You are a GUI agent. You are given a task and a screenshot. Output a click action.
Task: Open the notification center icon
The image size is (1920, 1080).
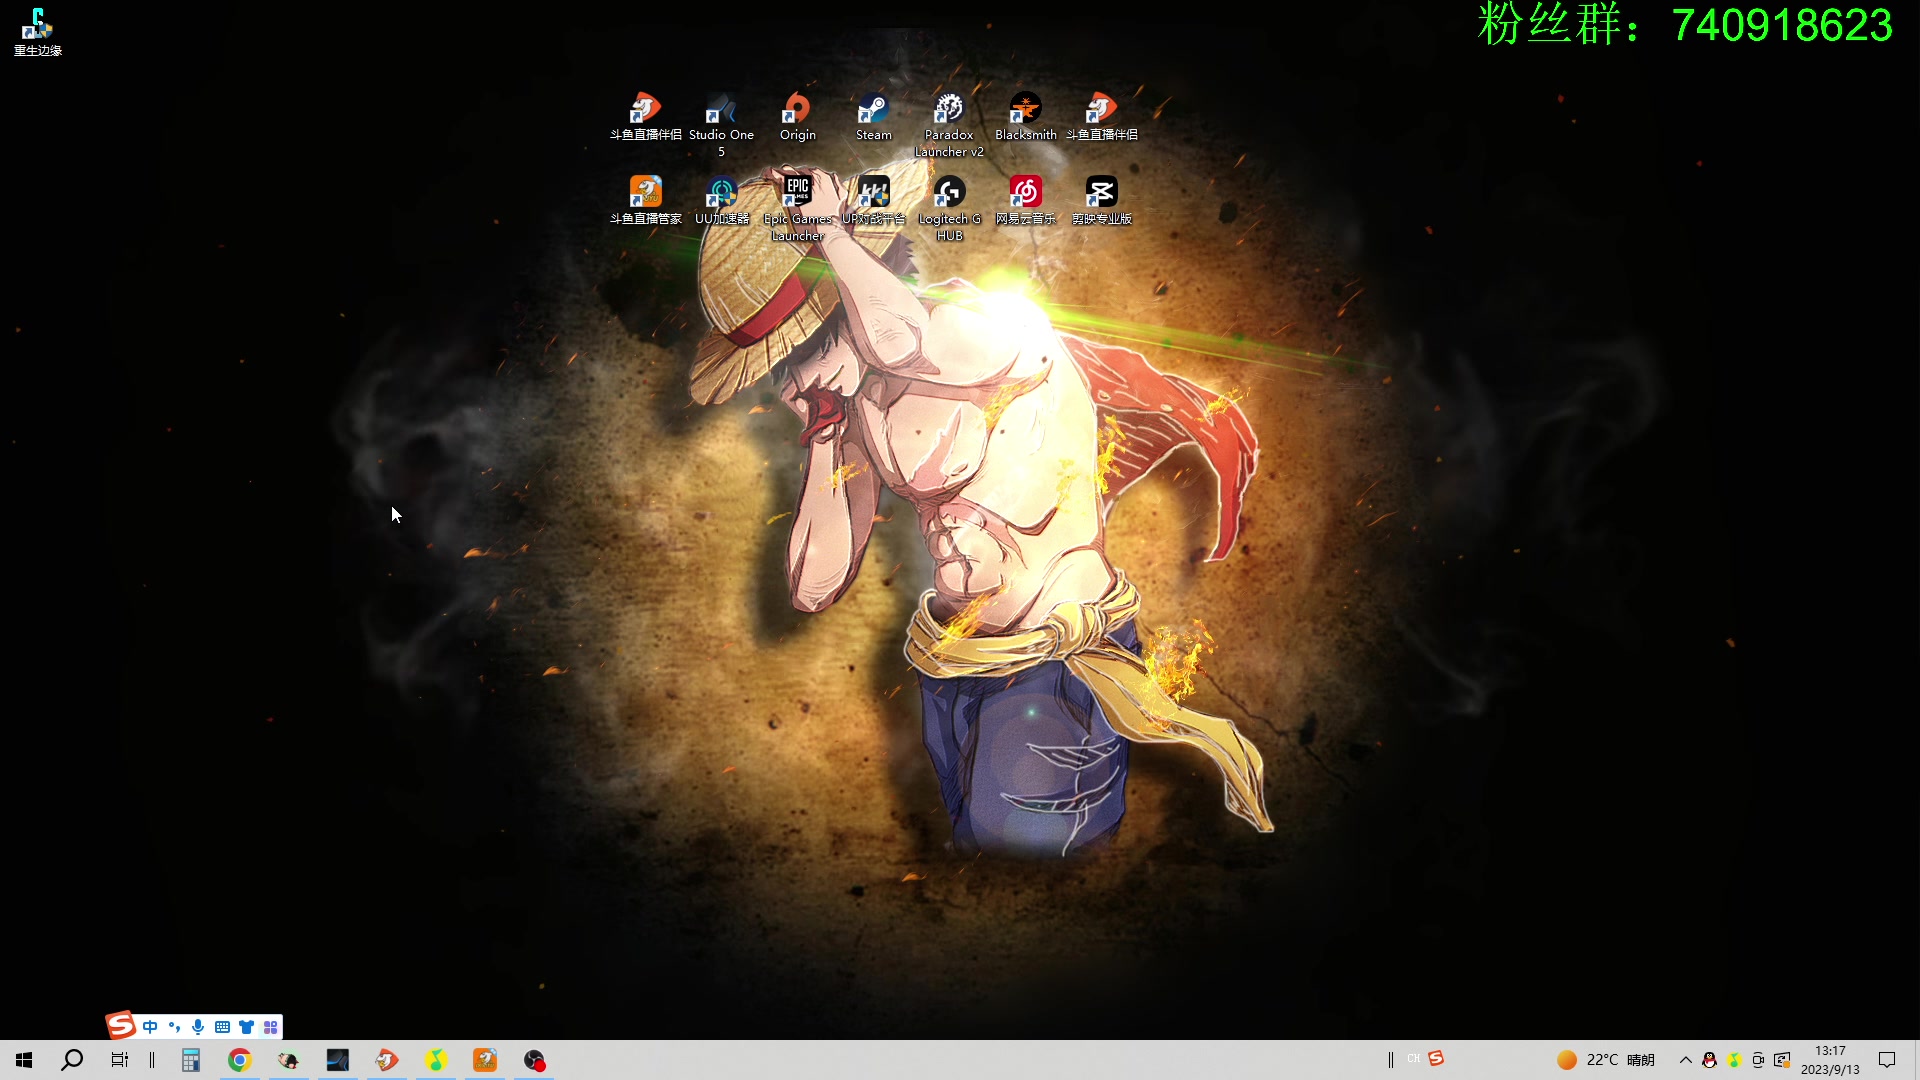(1887, 1060)
